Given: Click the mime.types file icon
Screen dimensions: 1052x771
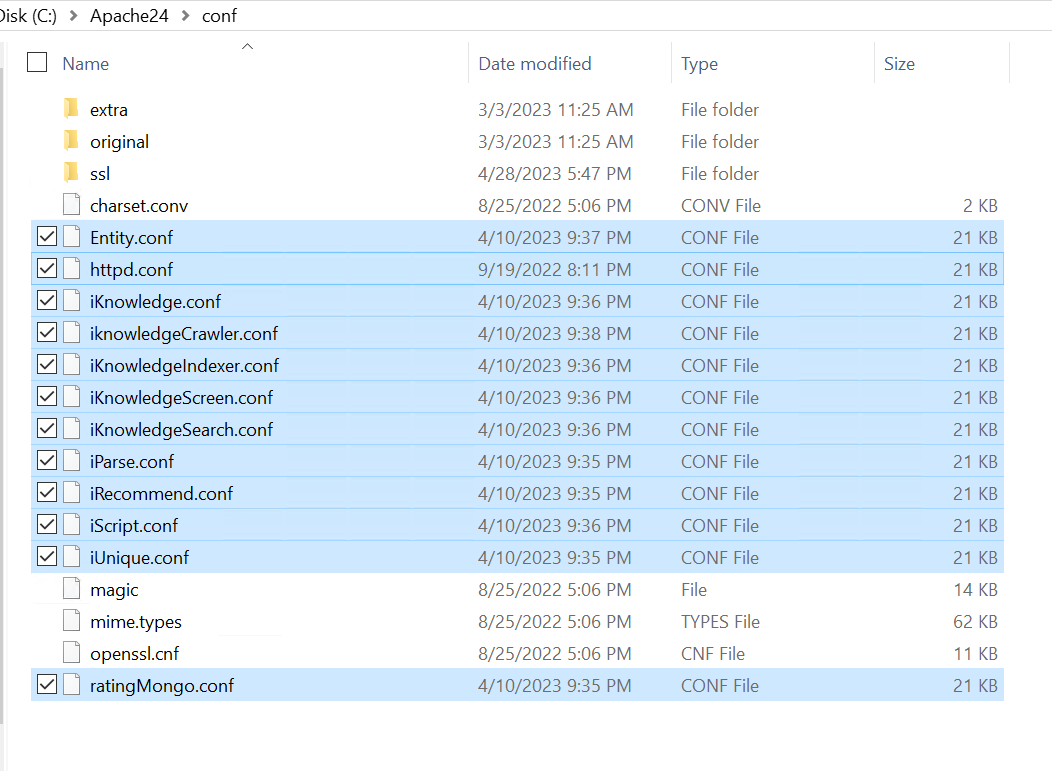Looking at the screenshot, I should [x=71, y=621].
